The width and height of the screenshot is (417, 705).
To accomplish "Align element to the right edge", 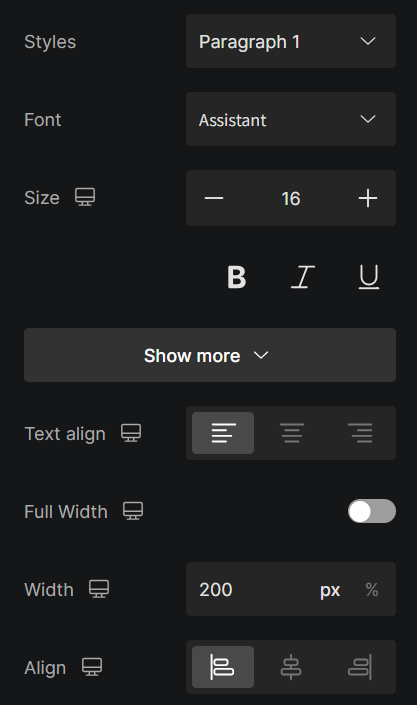I will click(360, 667).
